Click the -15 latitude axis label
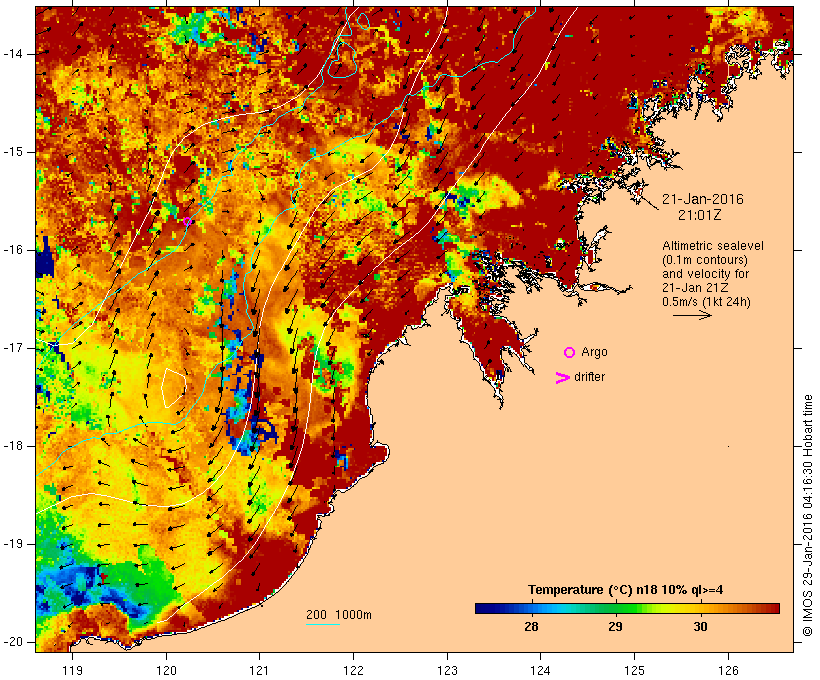Viewport: 820px width, 680px height. 13,152
